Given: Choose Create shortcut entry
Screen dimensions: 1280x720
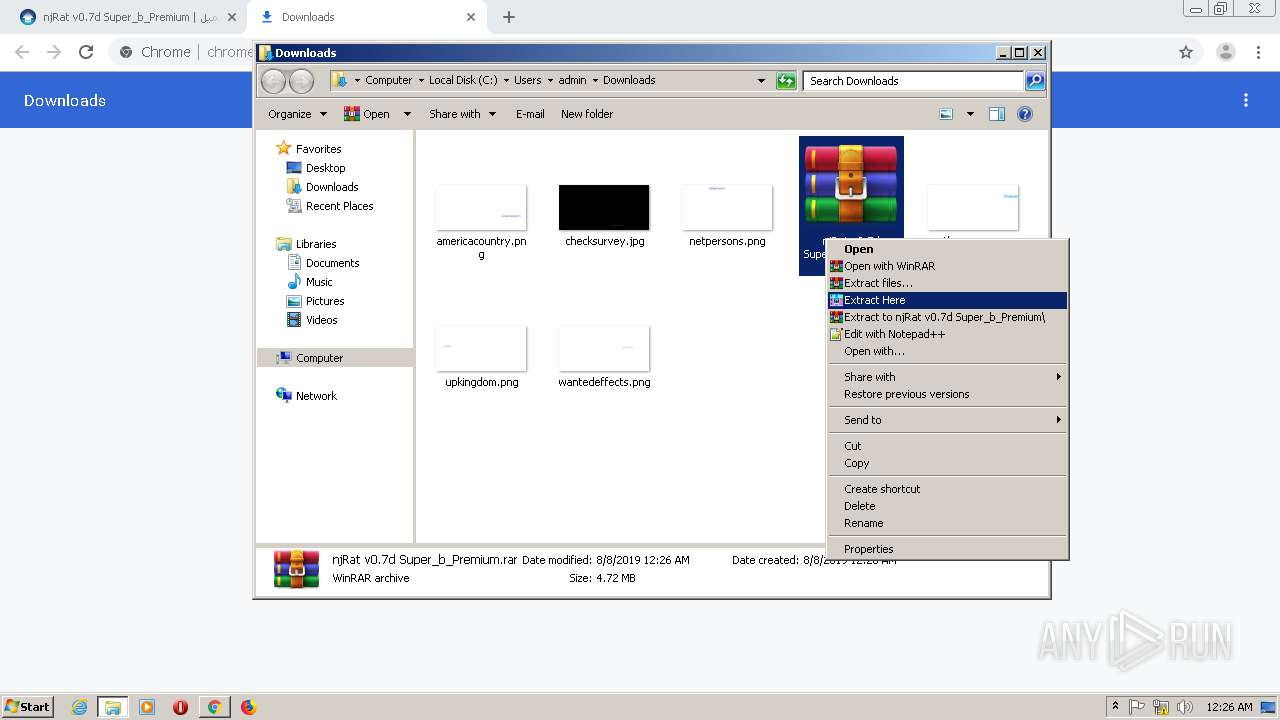Looking at the screenshot, I should pos(947,489).
